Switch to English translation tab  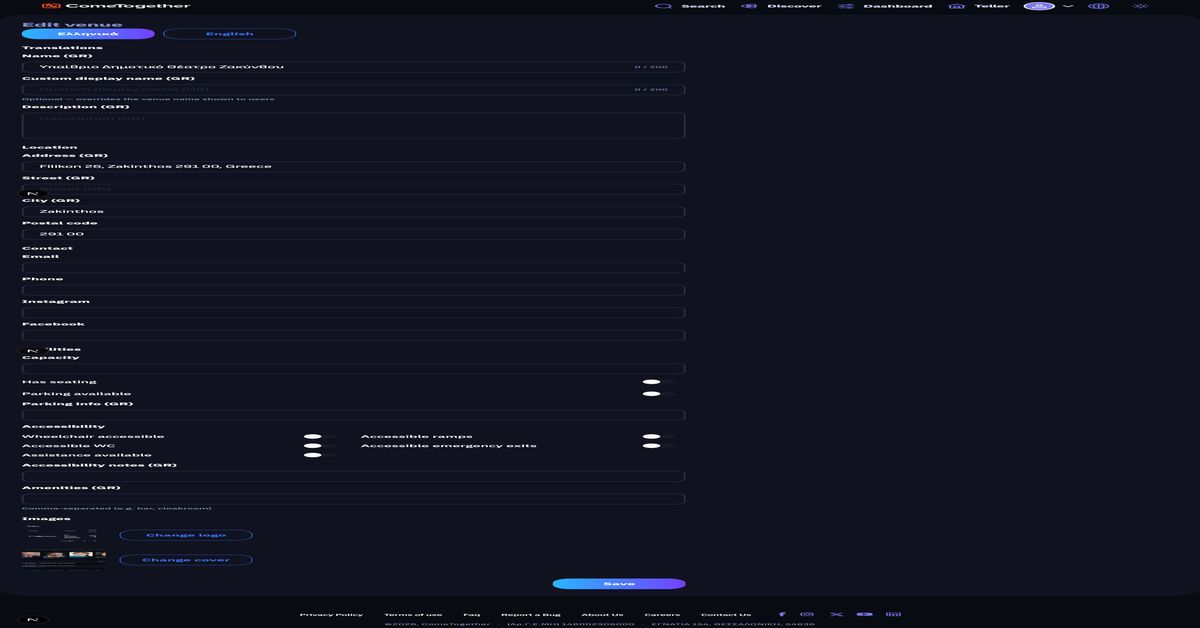[230, 34]
